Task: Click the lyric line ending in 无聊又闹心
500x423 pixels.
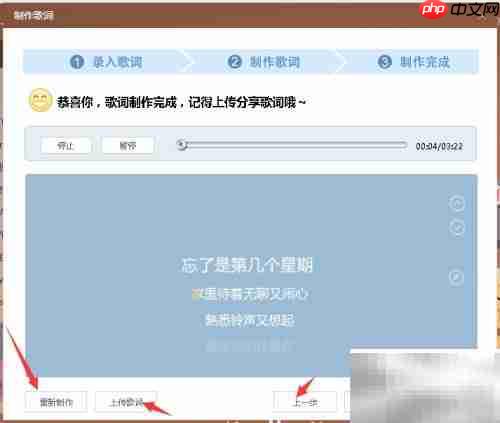Action: (250, 295)
